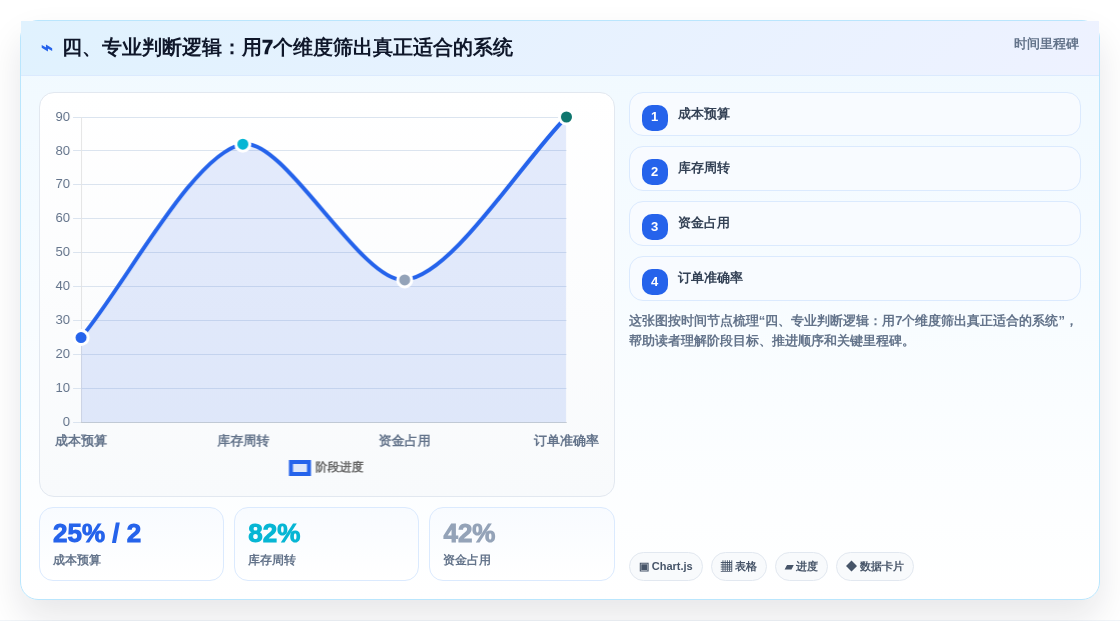The image size is (1120, 621).
Task: Select the 进度 tag
Action: pyautogui.click(x=801, y=567)
